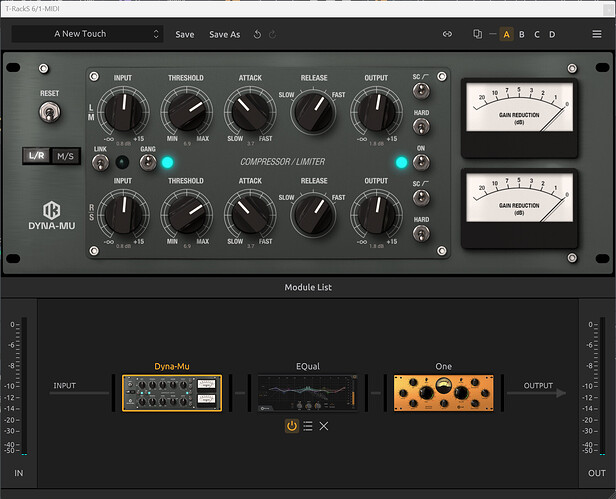
Task: Click the undo arrow icon
Action: [257, 35]
